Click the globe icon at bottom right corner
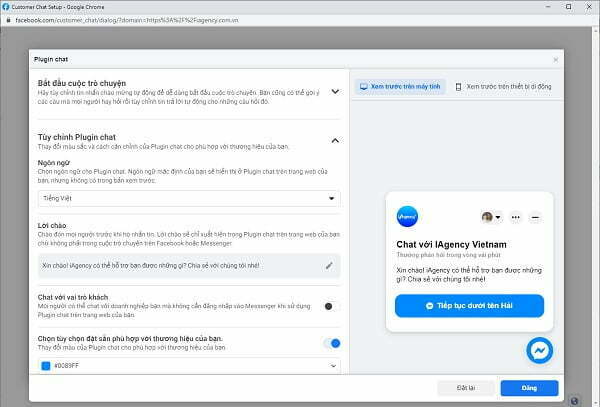Image resolution: width=600 pixels, height=407 pixels. pos(574,401)
